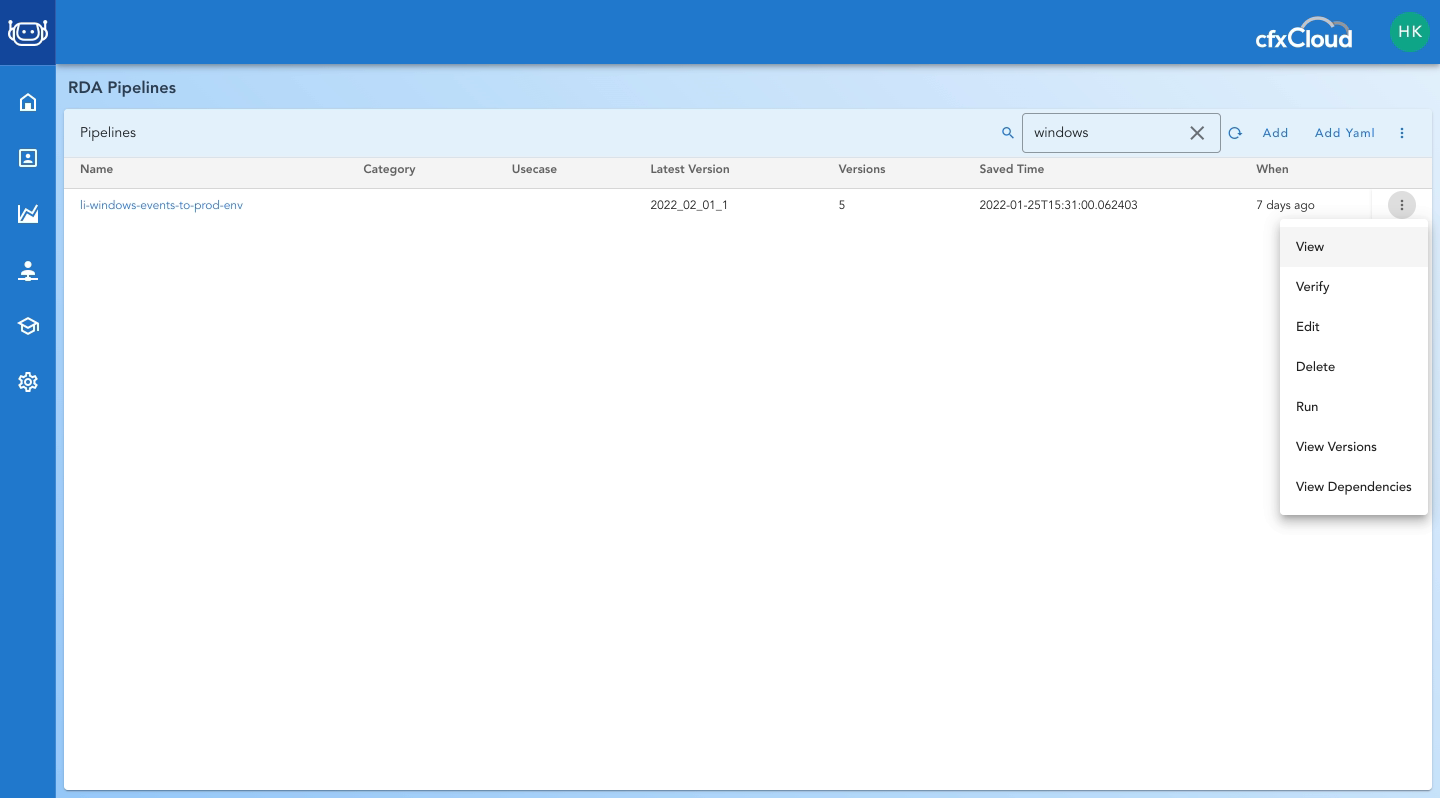Screen dimensions: 1440x798
Task: Click the Pipelines panel title
Action: coord(108,132)
